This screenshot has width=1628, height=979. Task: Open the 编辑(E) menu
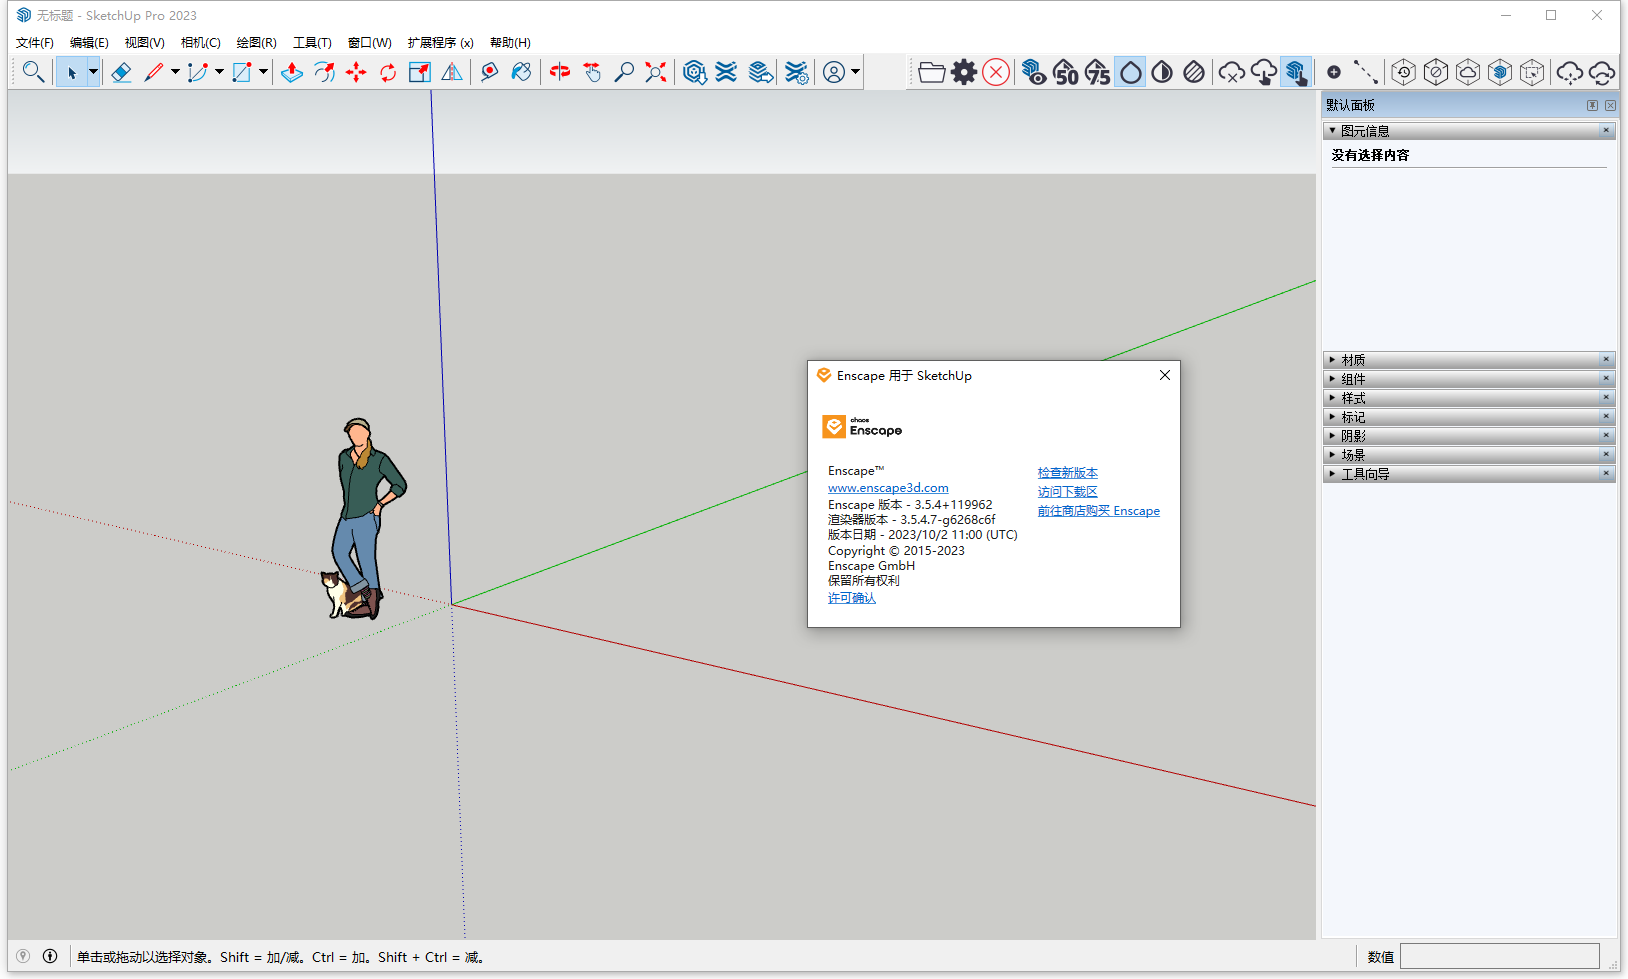[89, 43]
